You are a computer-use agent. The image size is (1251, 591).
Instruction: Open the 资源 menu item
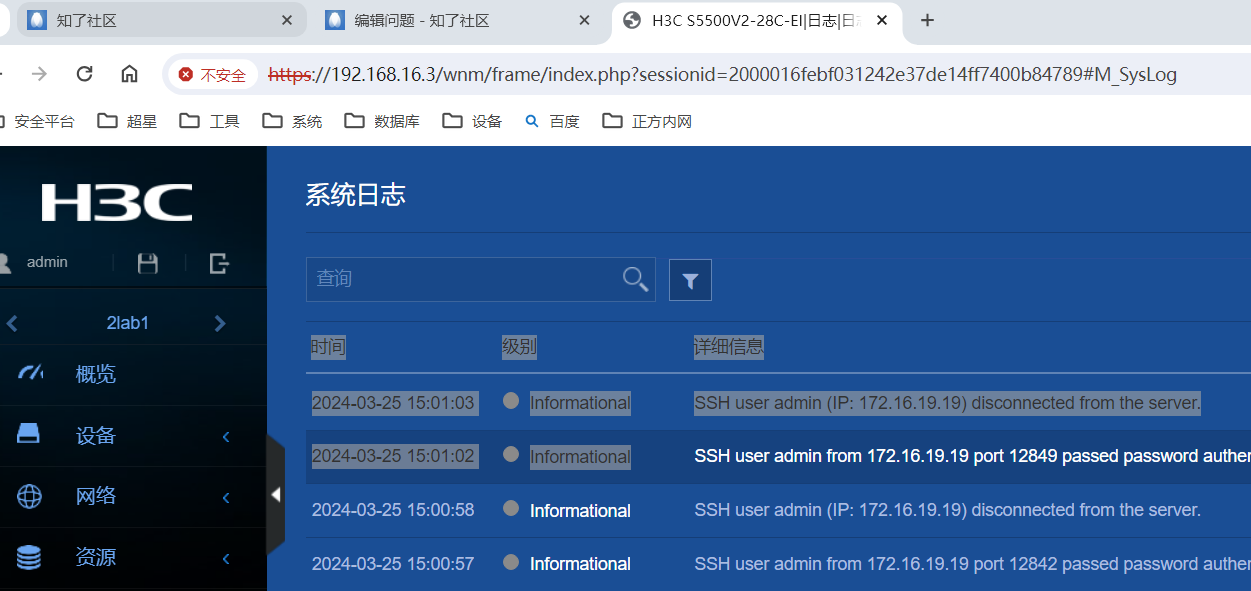[x=96, y=557]
